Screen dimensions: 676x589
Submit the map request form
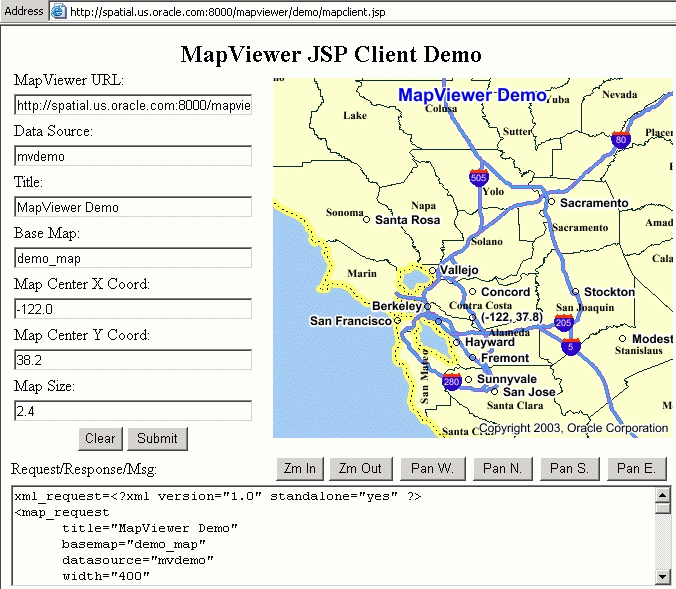coord(157,439)
